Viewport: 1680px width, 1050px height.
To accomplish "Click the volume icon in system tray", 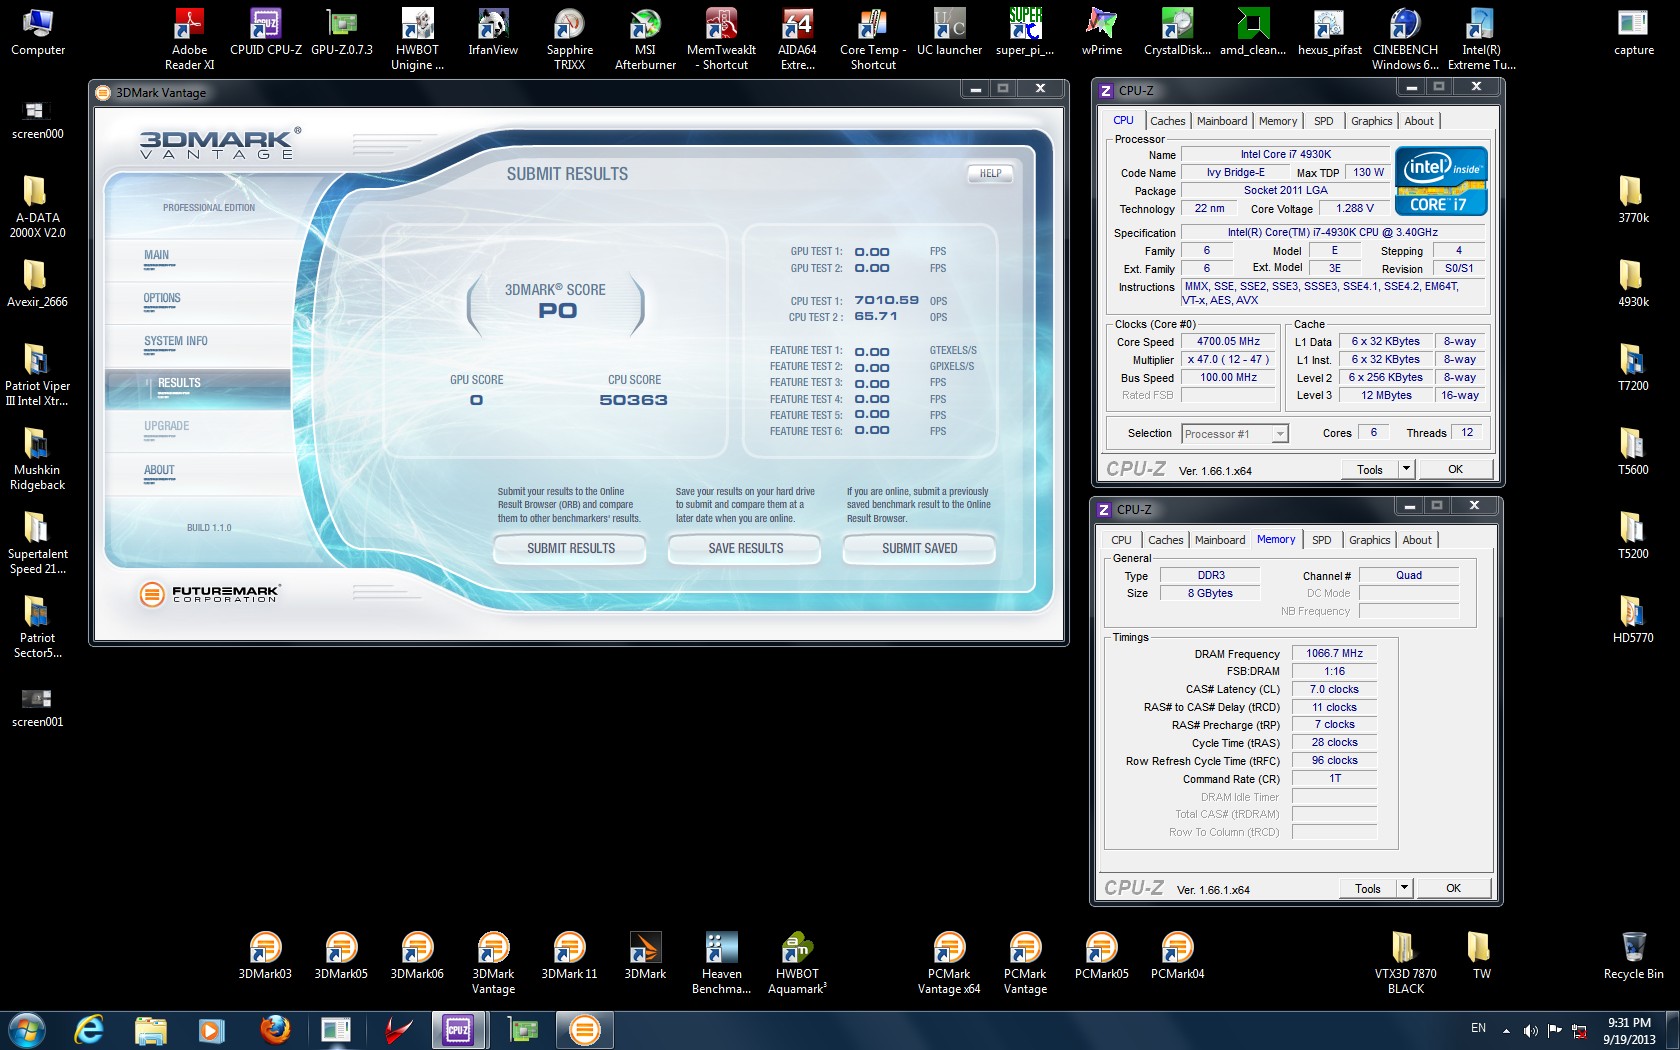I will pyautogui.click(x=1530, y=1030).
